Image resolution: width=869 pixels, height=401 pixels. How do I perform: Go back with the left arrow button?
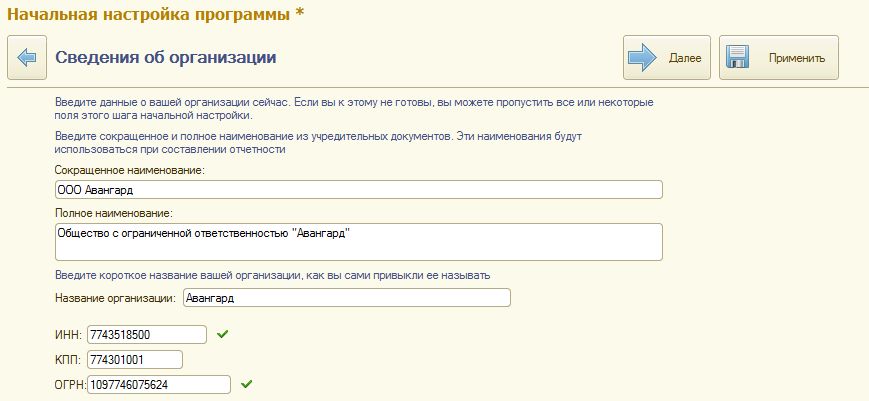(x=27, y=58)
